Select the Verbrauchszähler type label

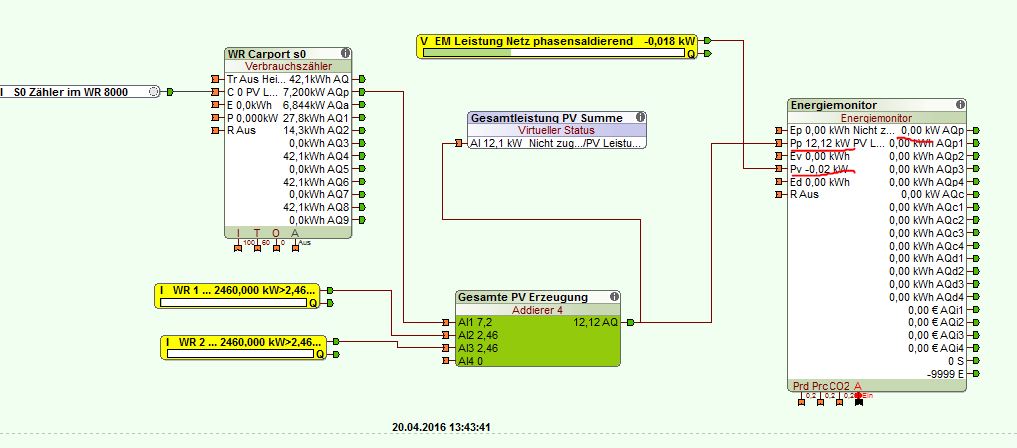289,66
